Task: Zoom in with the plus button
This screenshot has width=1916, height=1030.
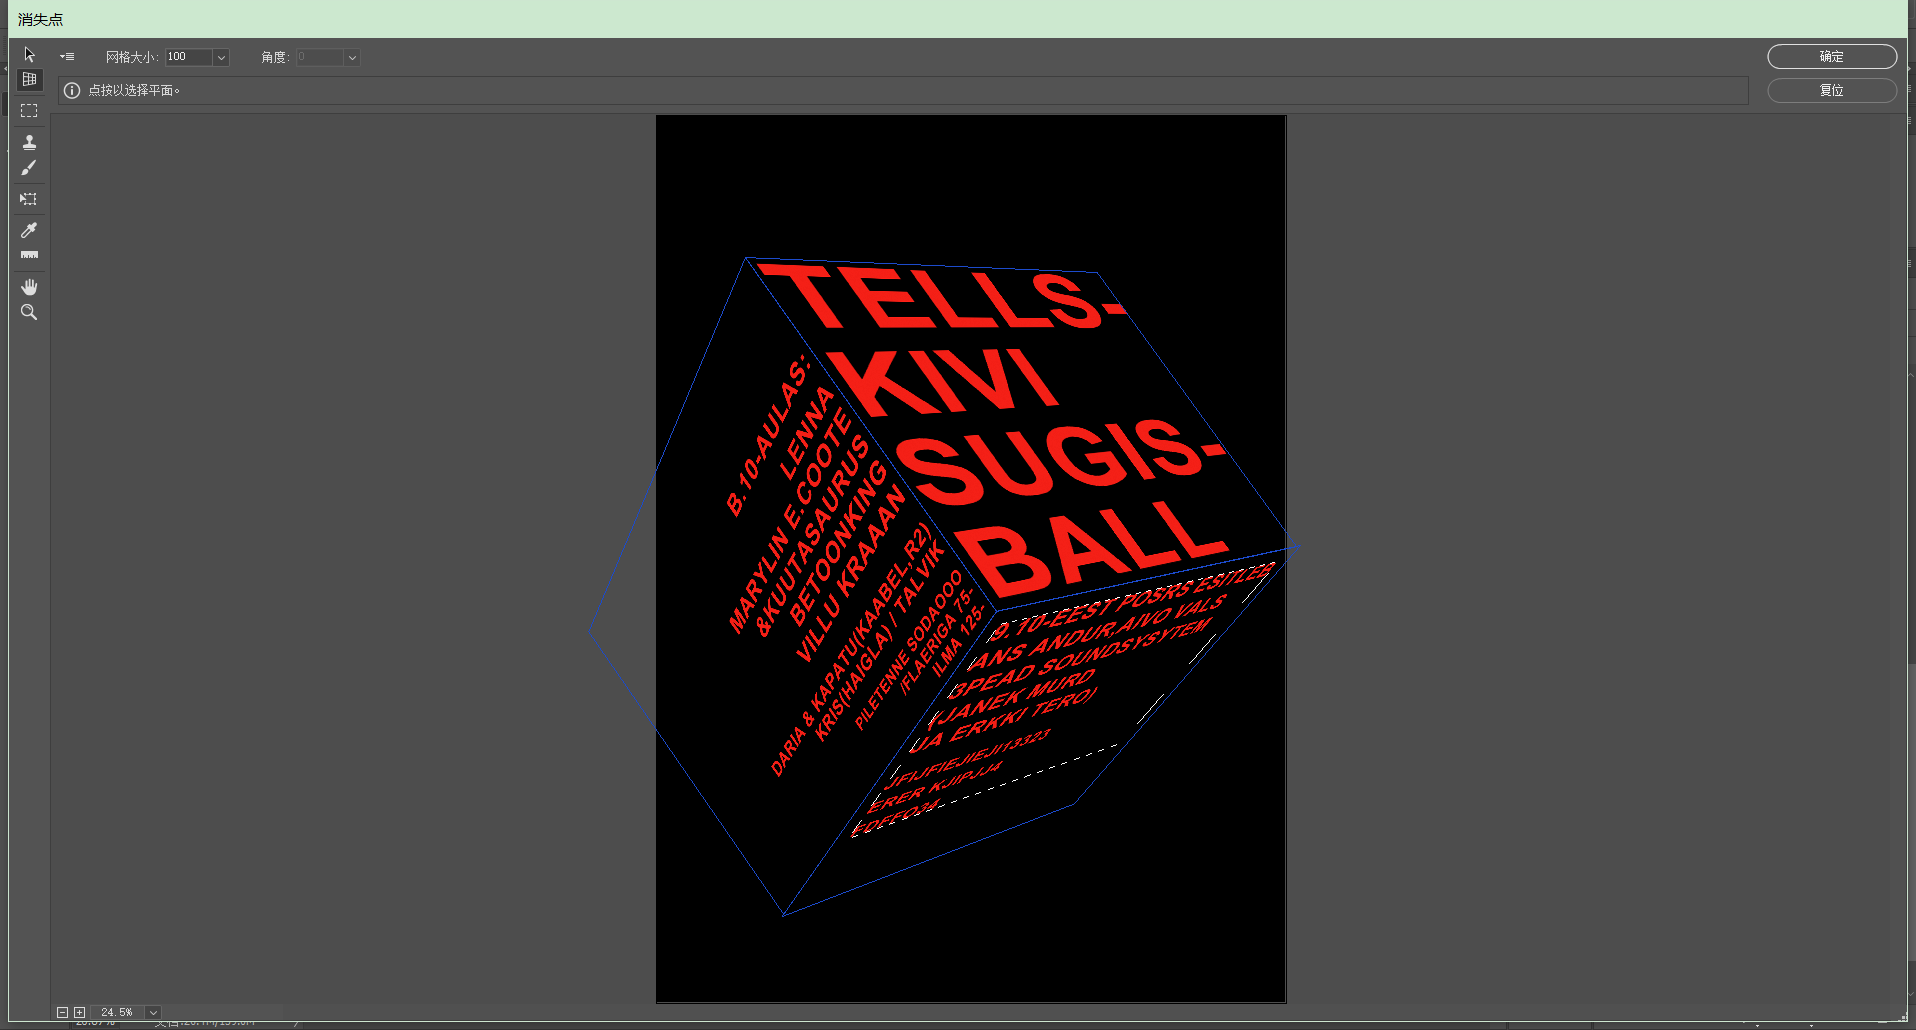Action: coord(79,1012)
